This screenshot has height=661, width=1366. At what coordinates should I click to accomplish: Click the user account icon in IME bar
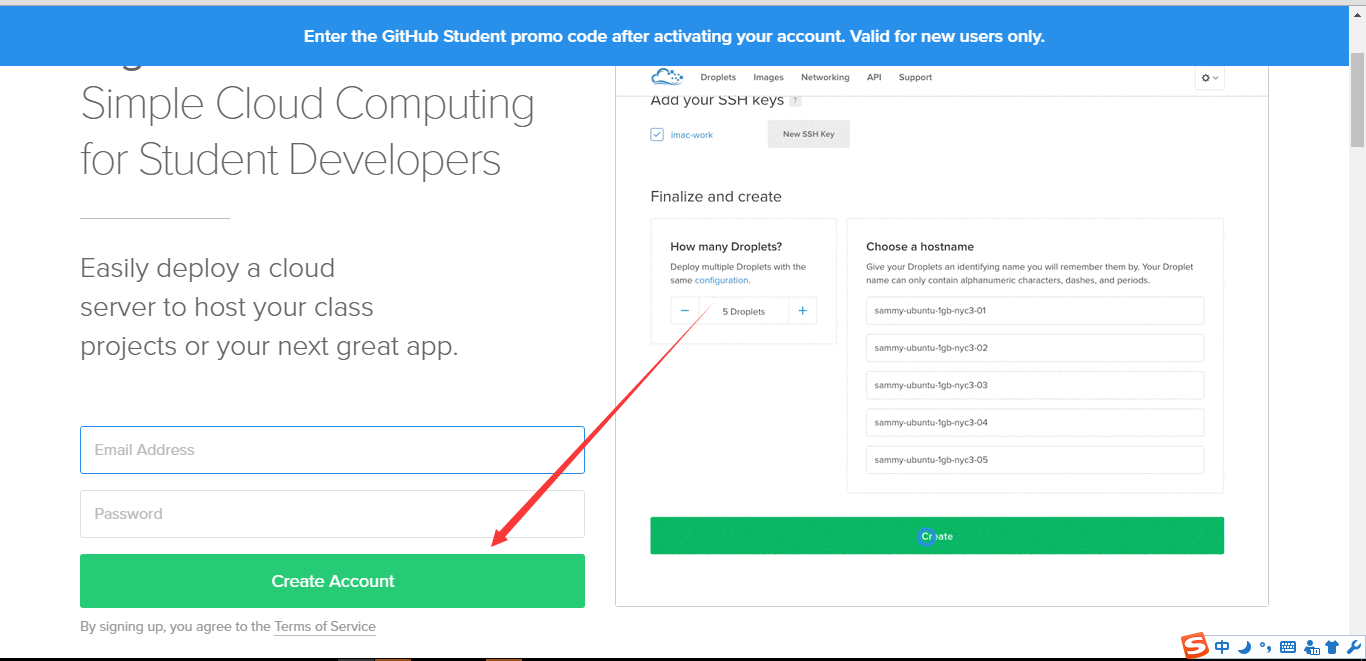[x=1310, y=647]
